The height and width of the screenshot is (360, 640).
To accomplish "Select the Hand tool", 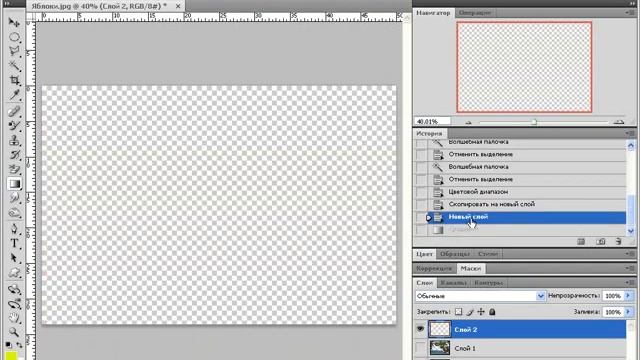I will click(x=14, y=318).
